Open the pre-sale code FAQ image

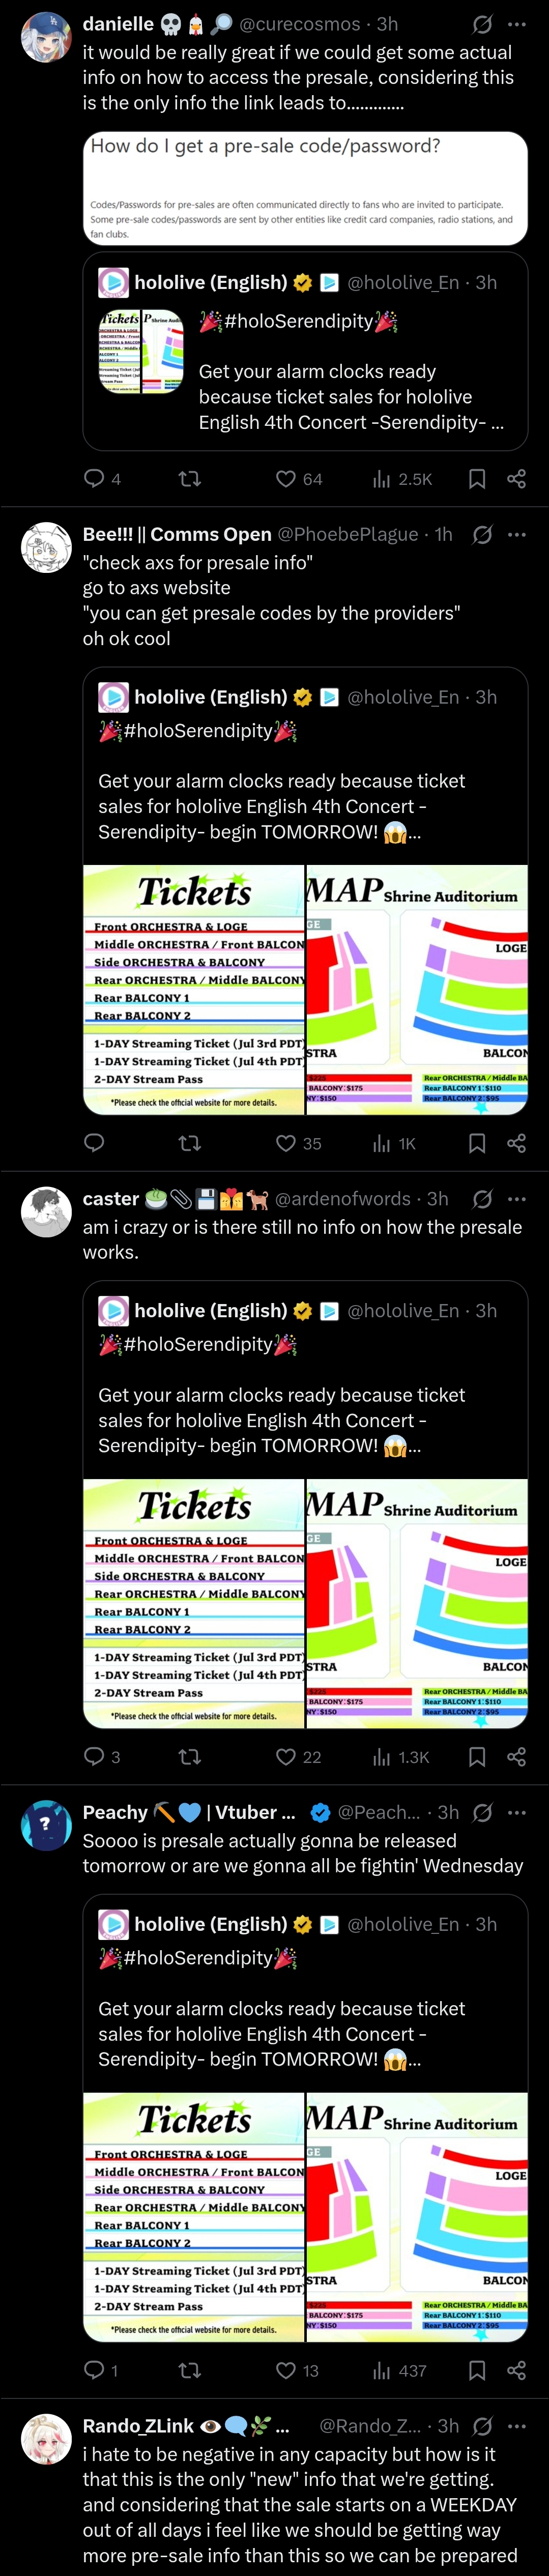pos(305,188)
